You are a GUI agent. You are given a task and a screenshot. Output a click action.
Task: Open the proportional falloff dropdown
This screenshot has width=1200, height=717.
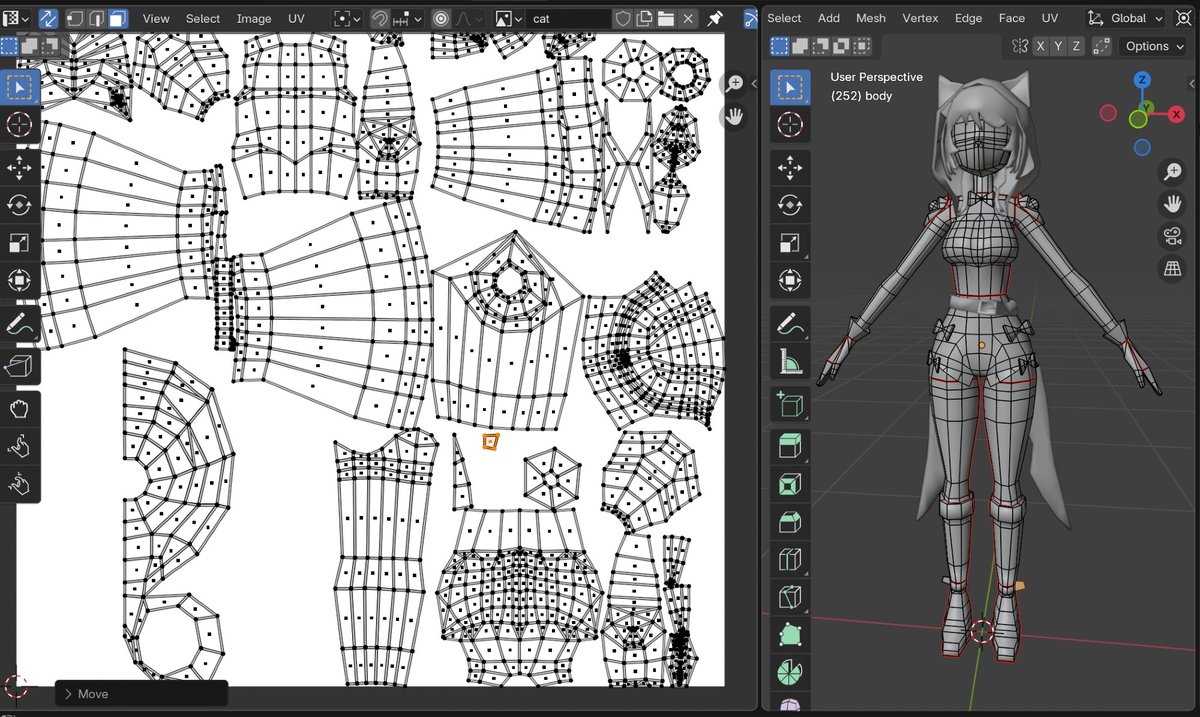click(x=468, y=18)
